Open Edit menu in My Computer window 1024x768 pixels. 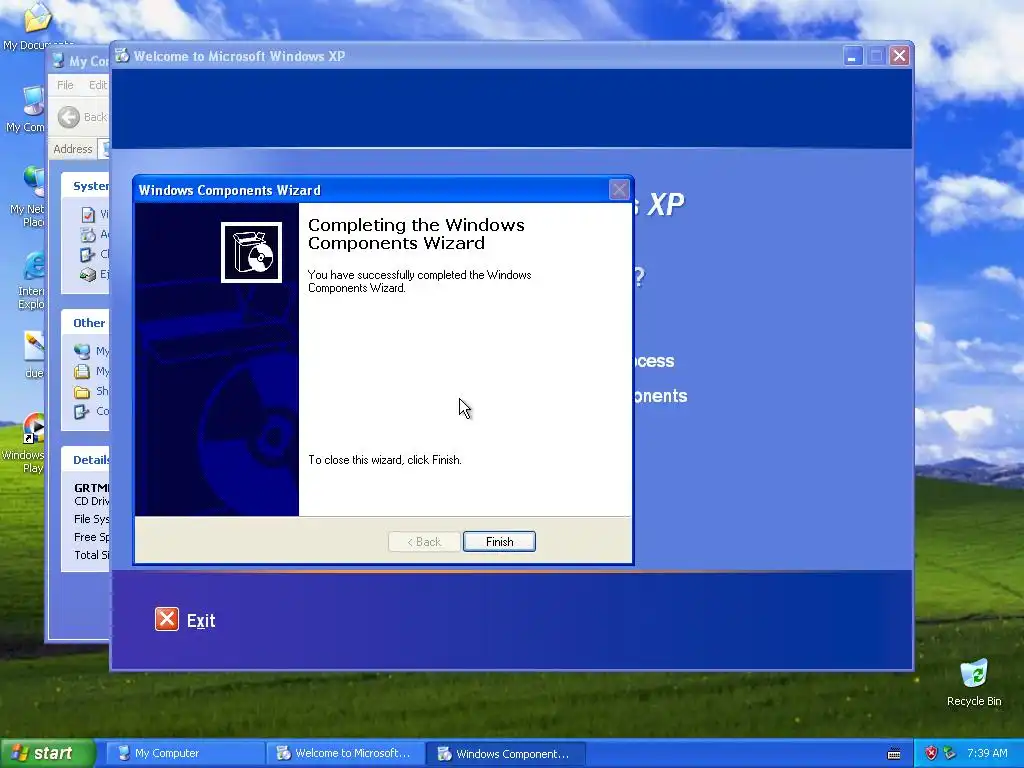click(x=98, y=85)
